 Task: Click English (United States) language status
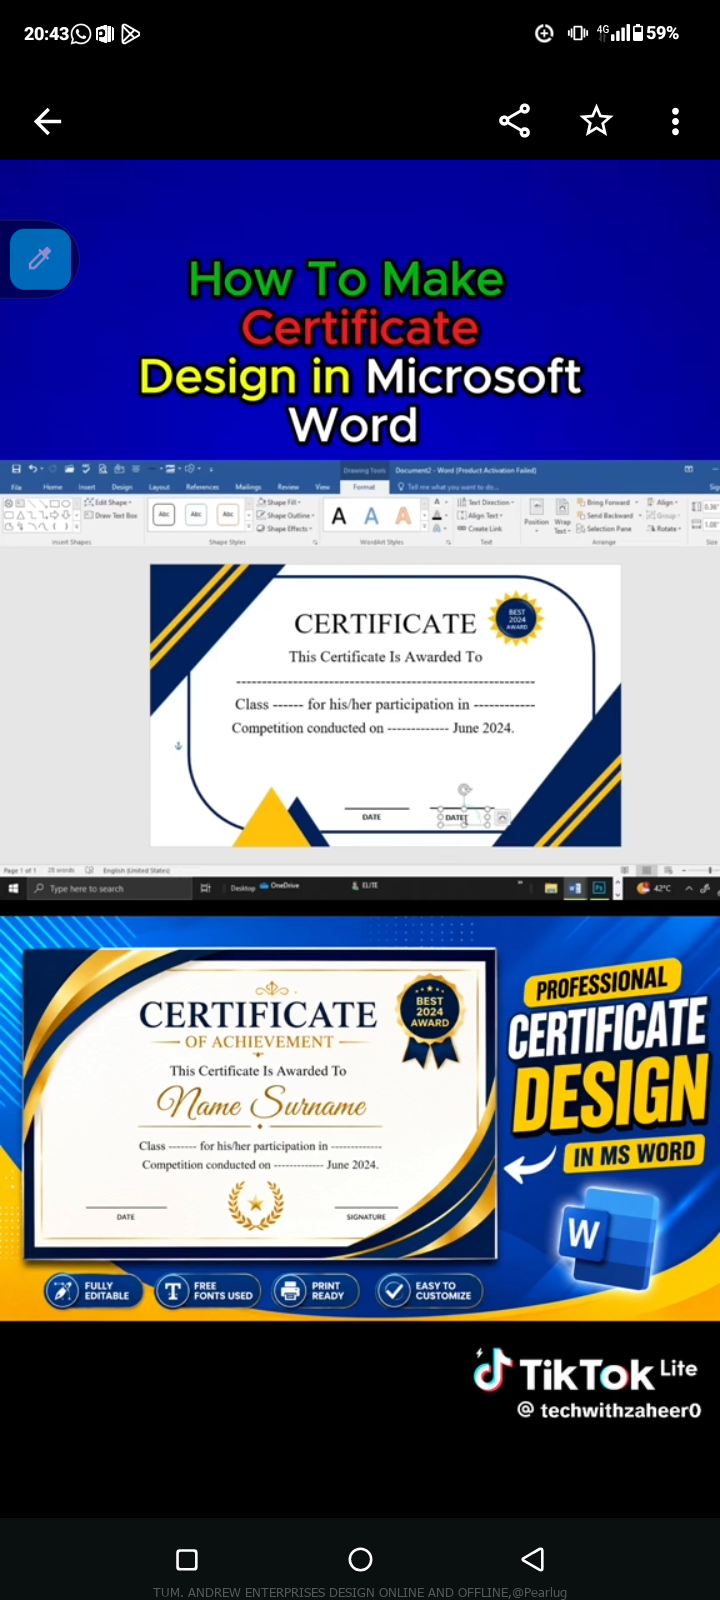(135, 870)
